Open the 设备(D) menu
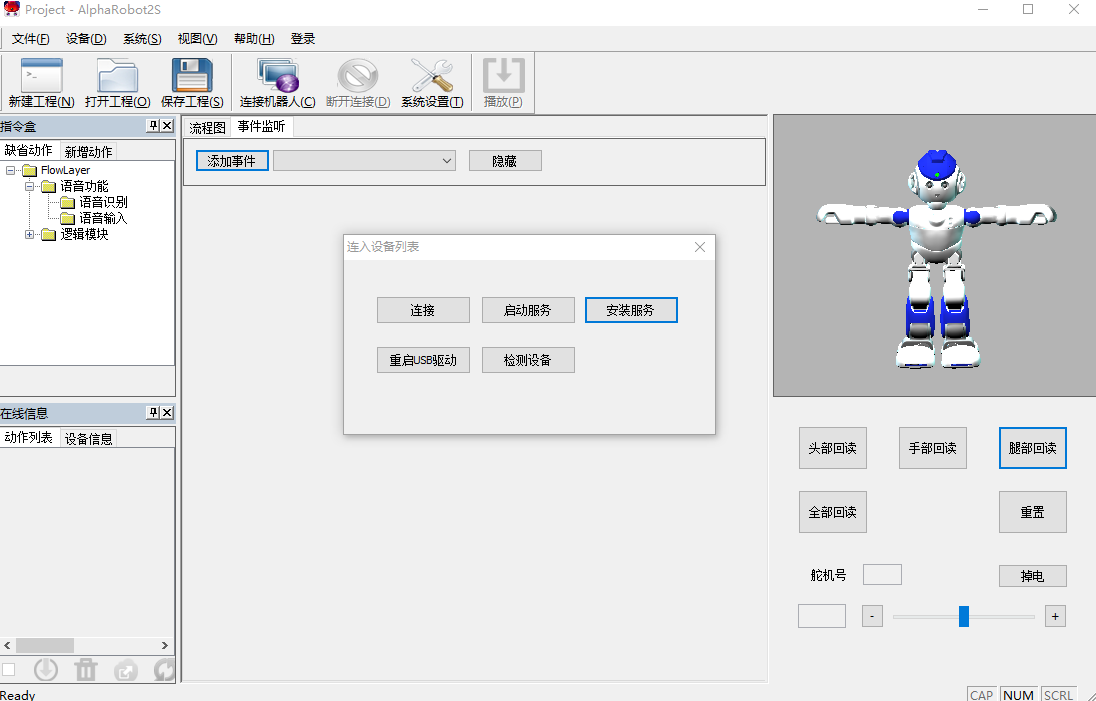Image resolution: width=1096 pixels, height=701 pixels. tap(86, 38)
